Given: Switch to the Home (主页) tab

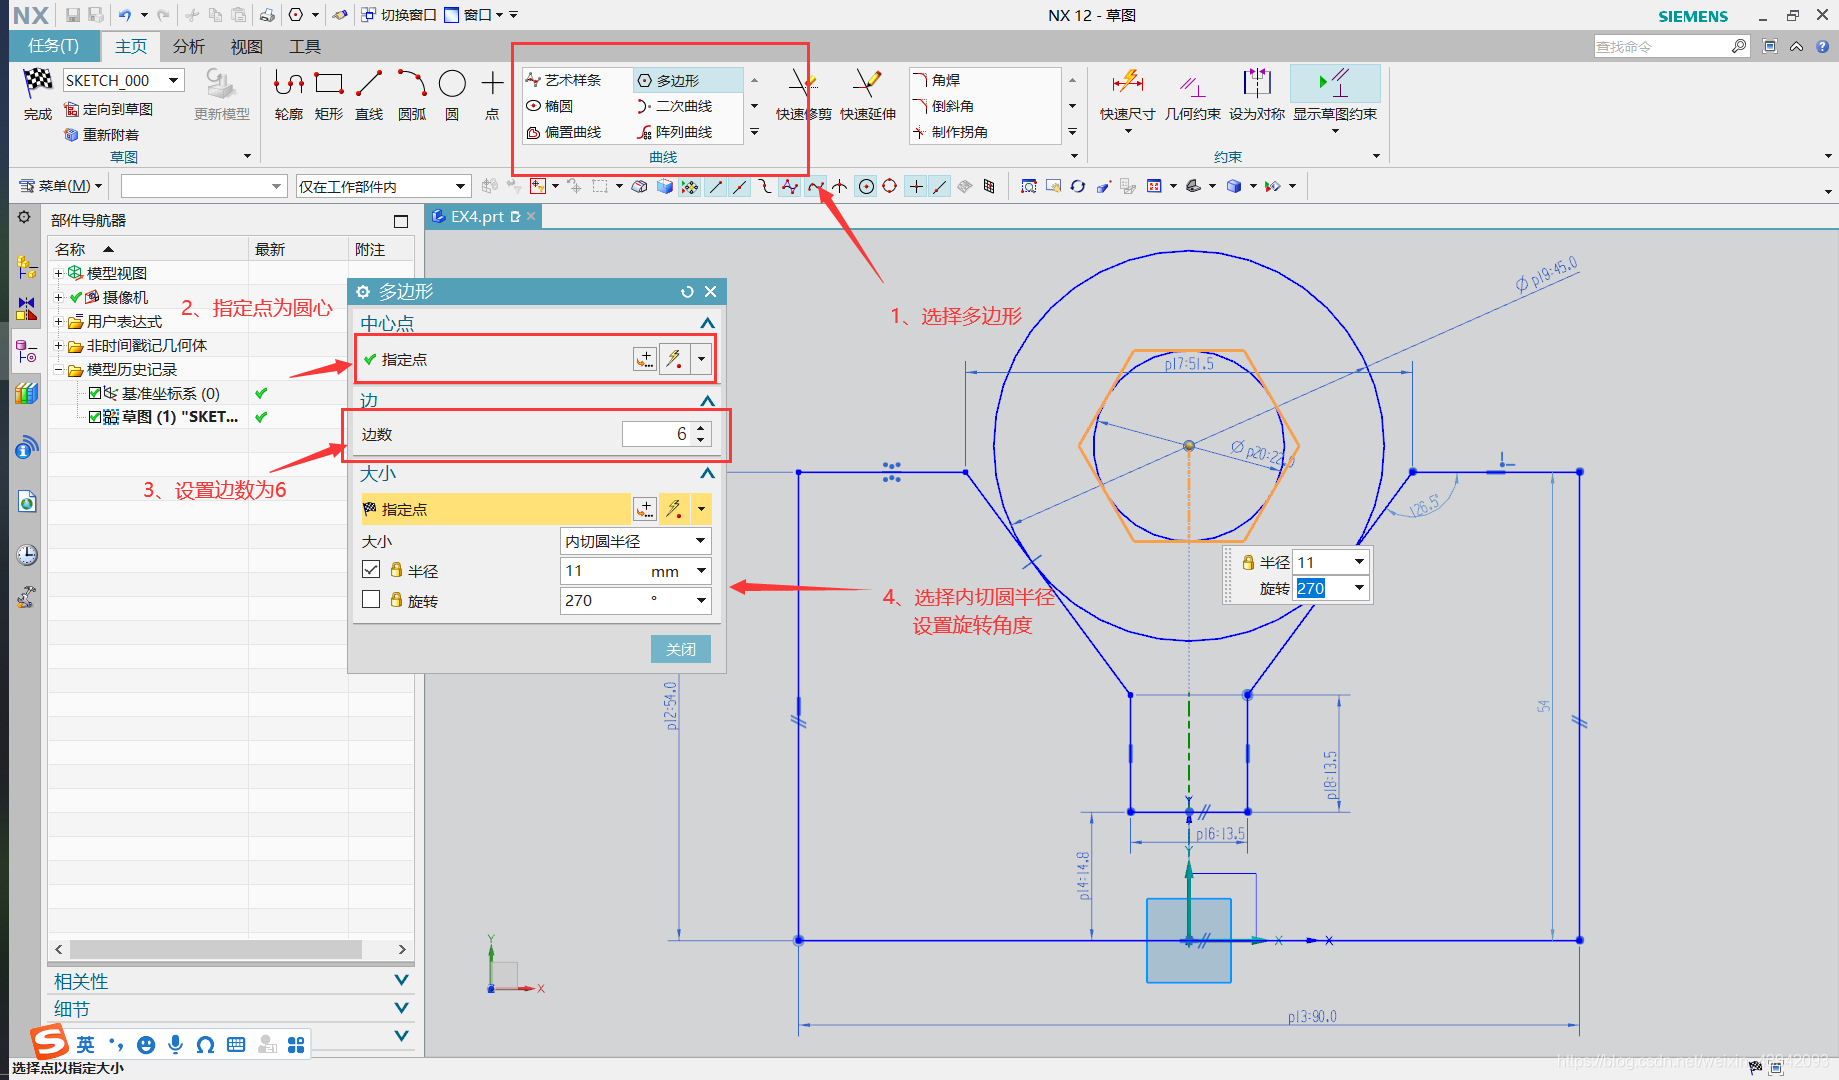Looking at the screenshot, I should click(x=130, y=46).
